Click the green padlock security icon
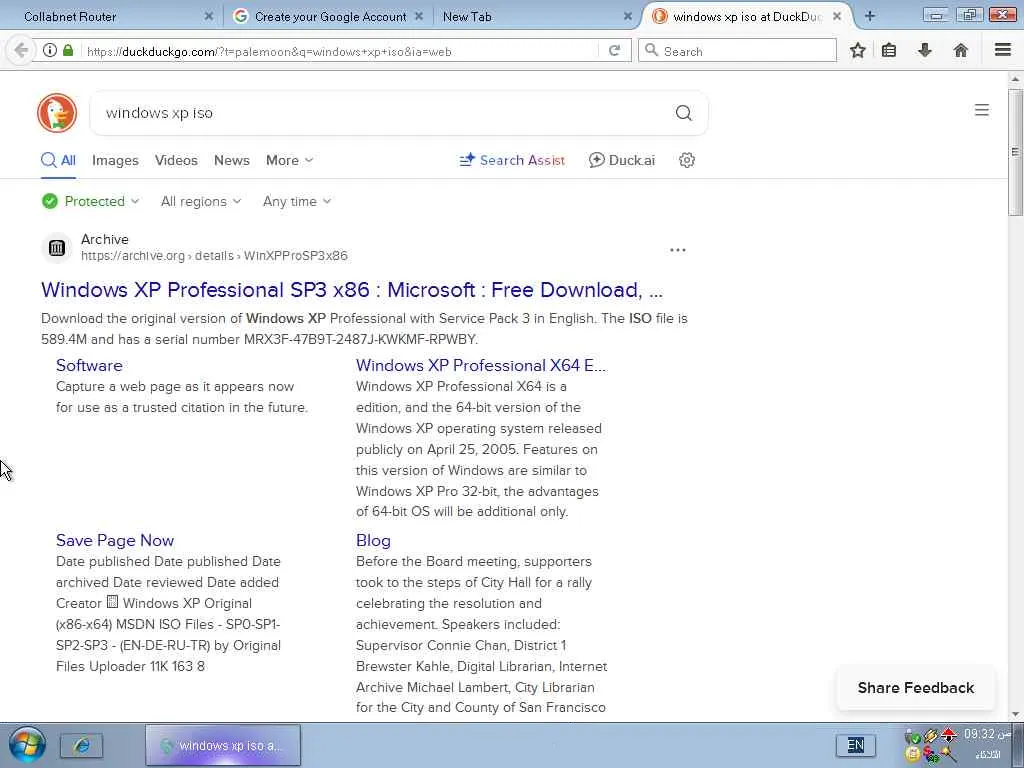Image resolution: width=1024 pixels, height=768 pixels. 68,50
